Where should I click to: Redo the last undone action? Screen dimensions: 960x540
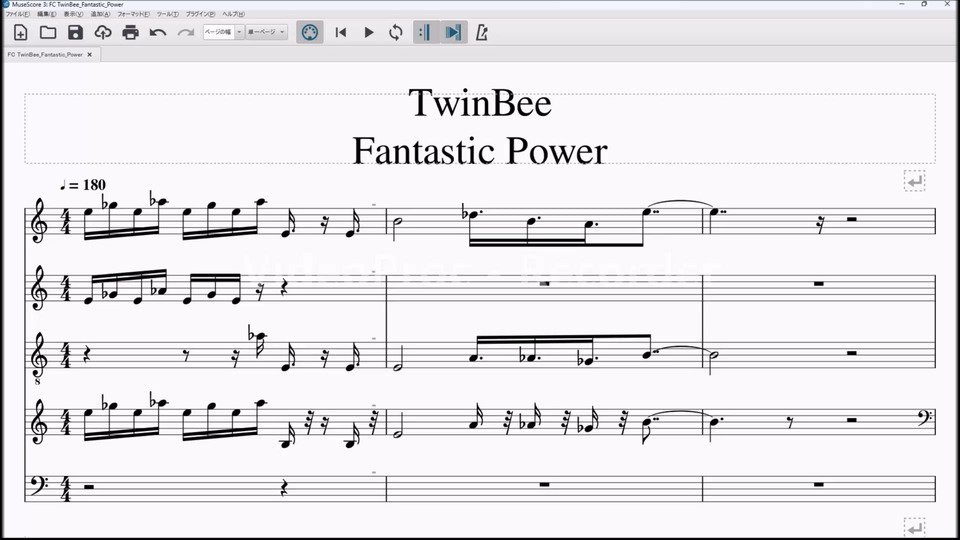click(x=186, y=32)
